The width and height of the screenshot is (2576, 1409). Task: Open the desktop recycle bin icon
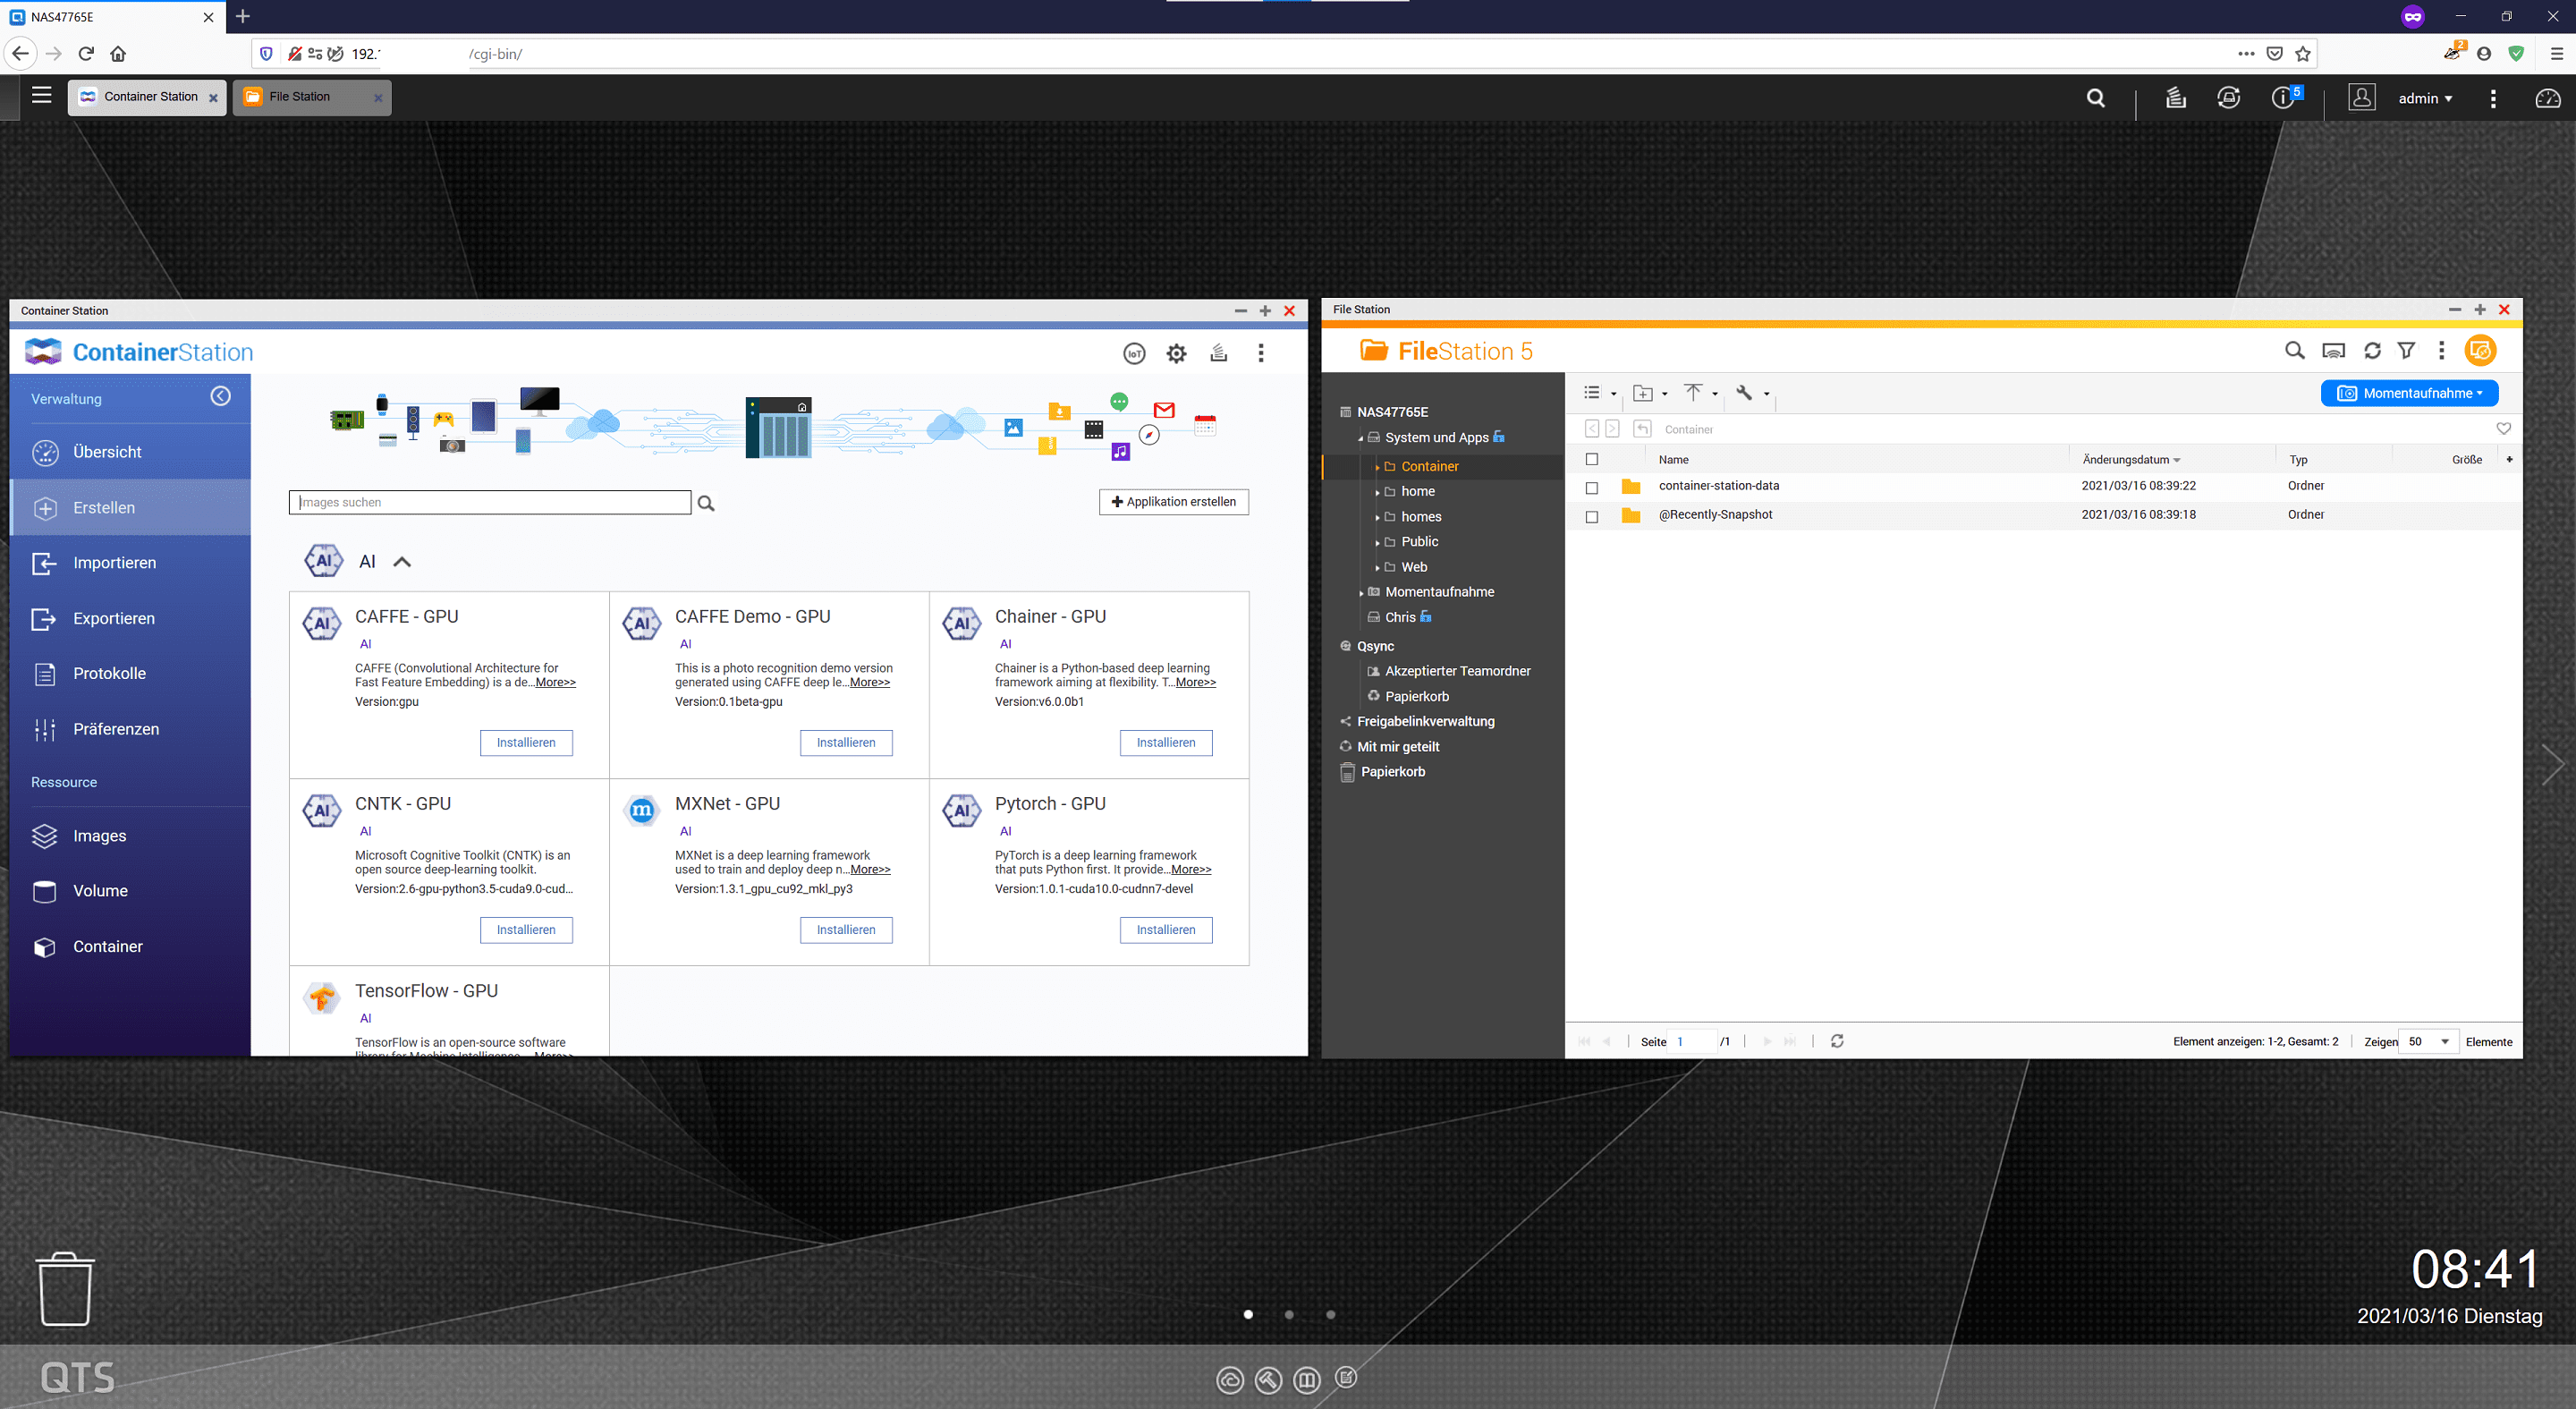tap(65, 1289)
